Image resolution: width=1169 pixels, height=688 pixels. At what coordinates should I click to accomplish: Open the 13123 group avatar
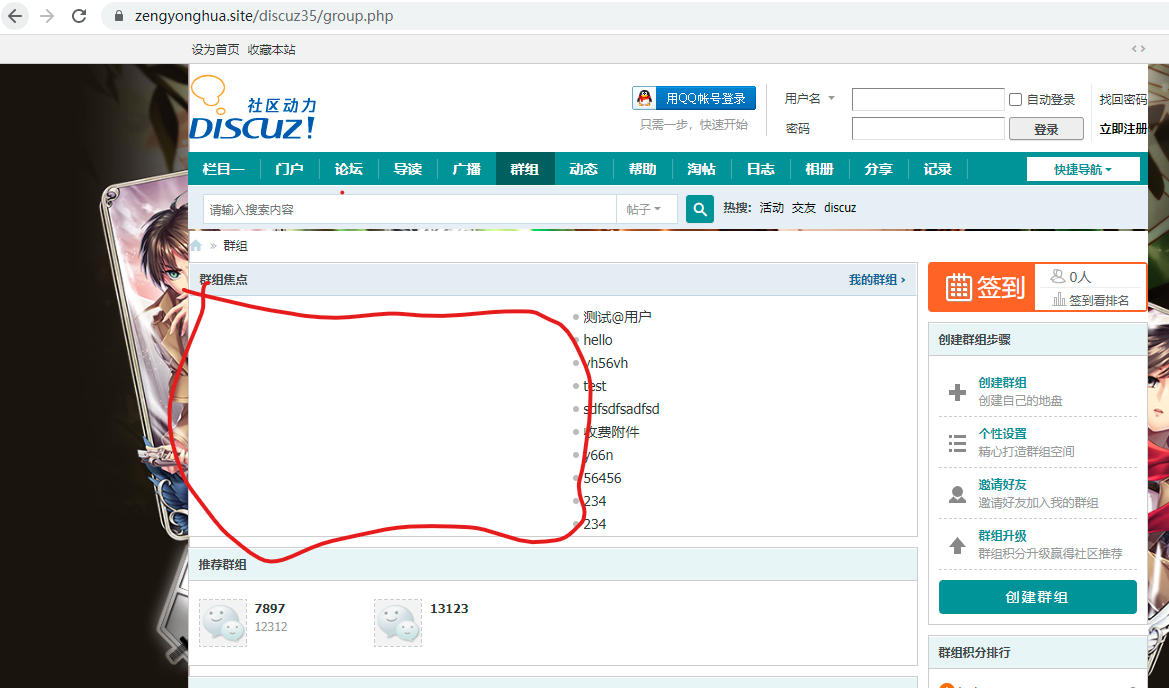coord(398,622)
